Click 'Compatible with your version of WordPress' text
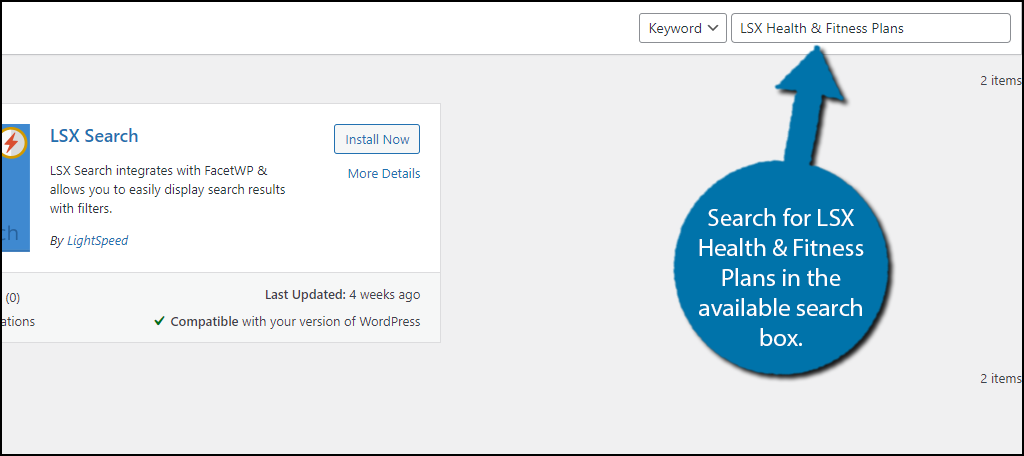Screen dimensions: 1024x456 click(295, 321)
